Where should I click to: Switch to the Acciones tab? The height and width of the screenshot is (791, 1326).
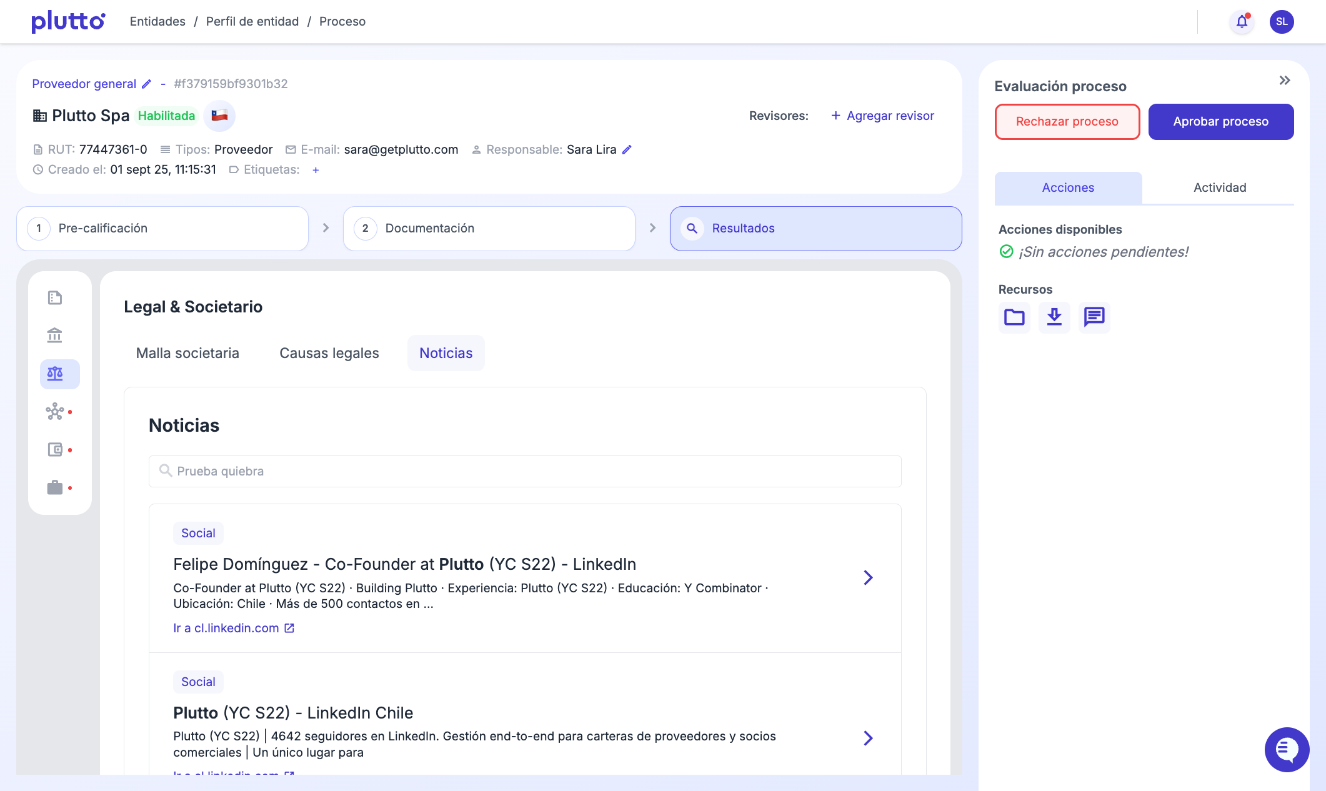coord(1068,188)
